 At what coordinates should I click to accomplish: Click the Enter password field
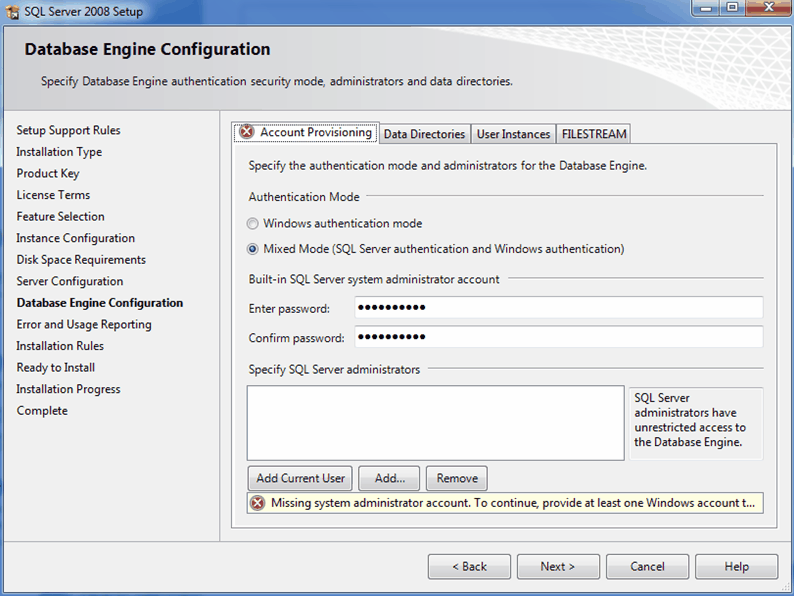(559, 307)
